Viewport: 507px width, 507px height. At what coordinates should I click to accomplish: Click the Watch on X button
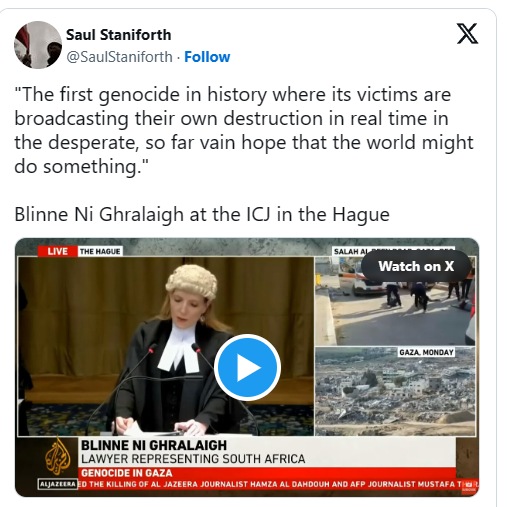416,266
